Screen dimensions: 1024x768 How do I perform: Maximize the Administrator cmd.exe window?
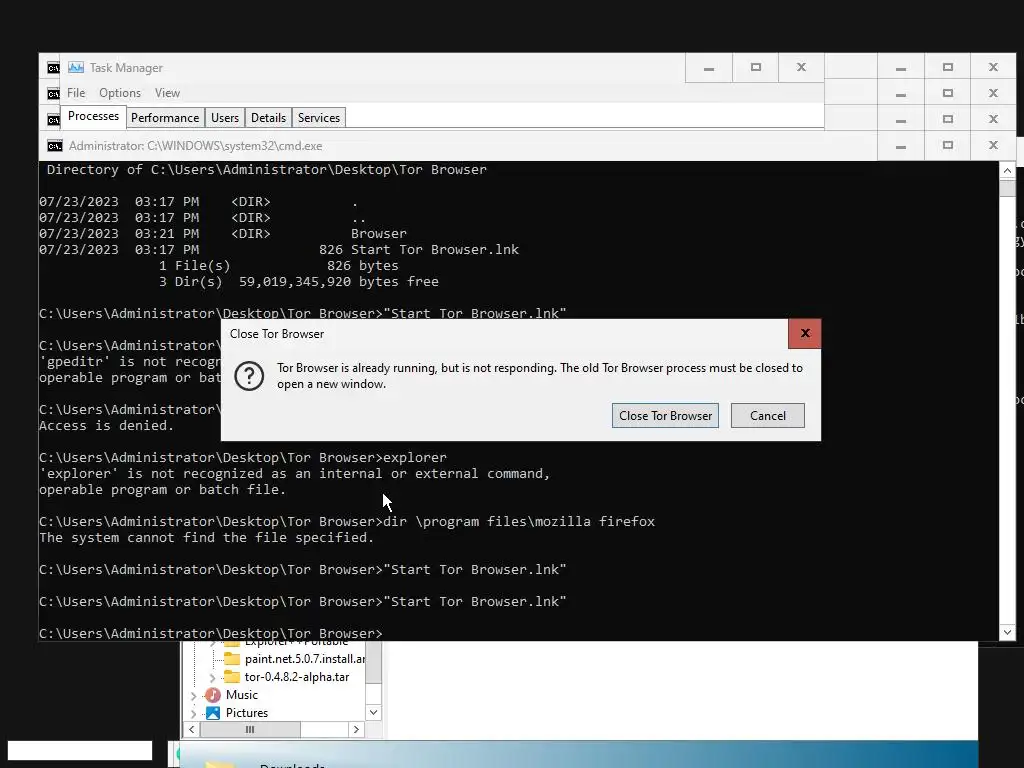click(x=948, y=145)
